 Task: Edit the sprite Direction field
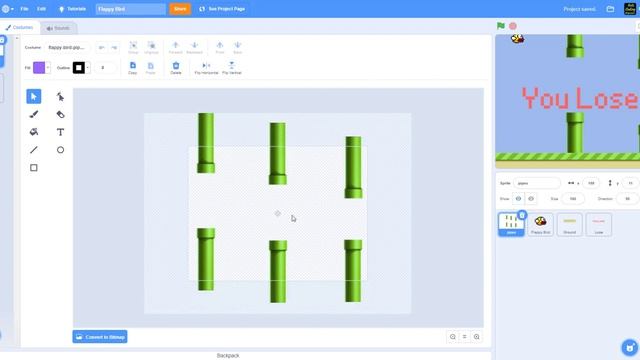(x=627, y=199)
